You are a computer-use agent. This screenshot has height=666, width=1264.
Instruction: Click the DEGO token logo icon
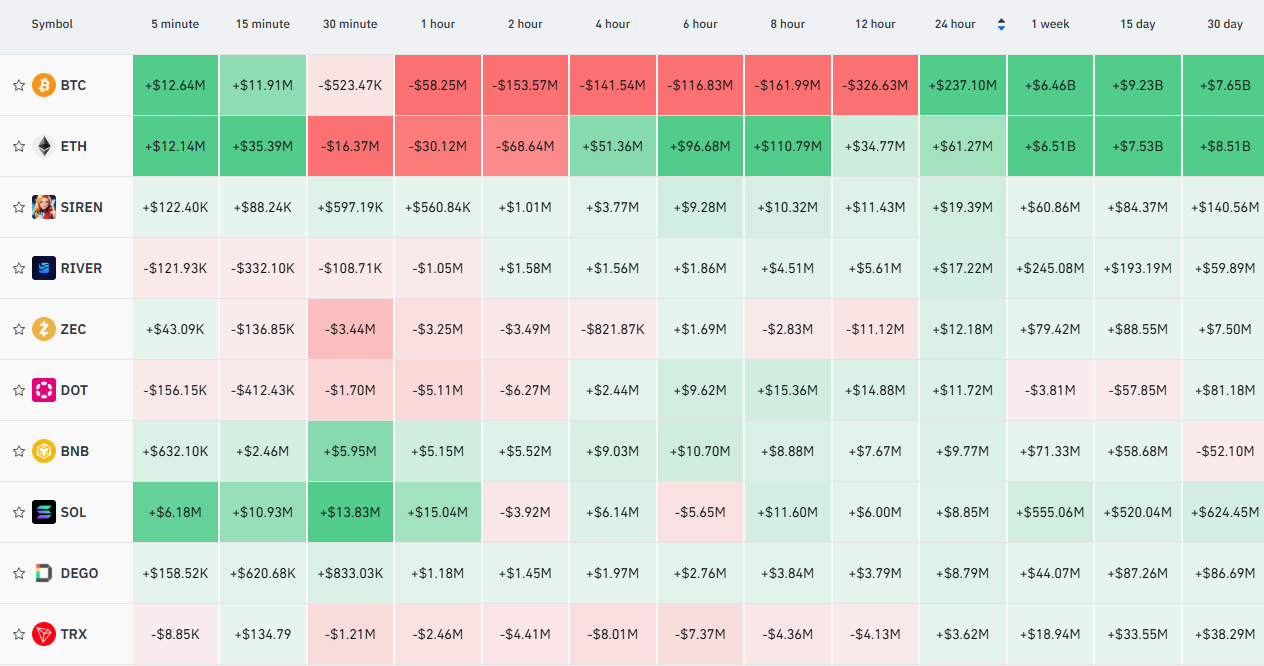(x=44, y=573)
